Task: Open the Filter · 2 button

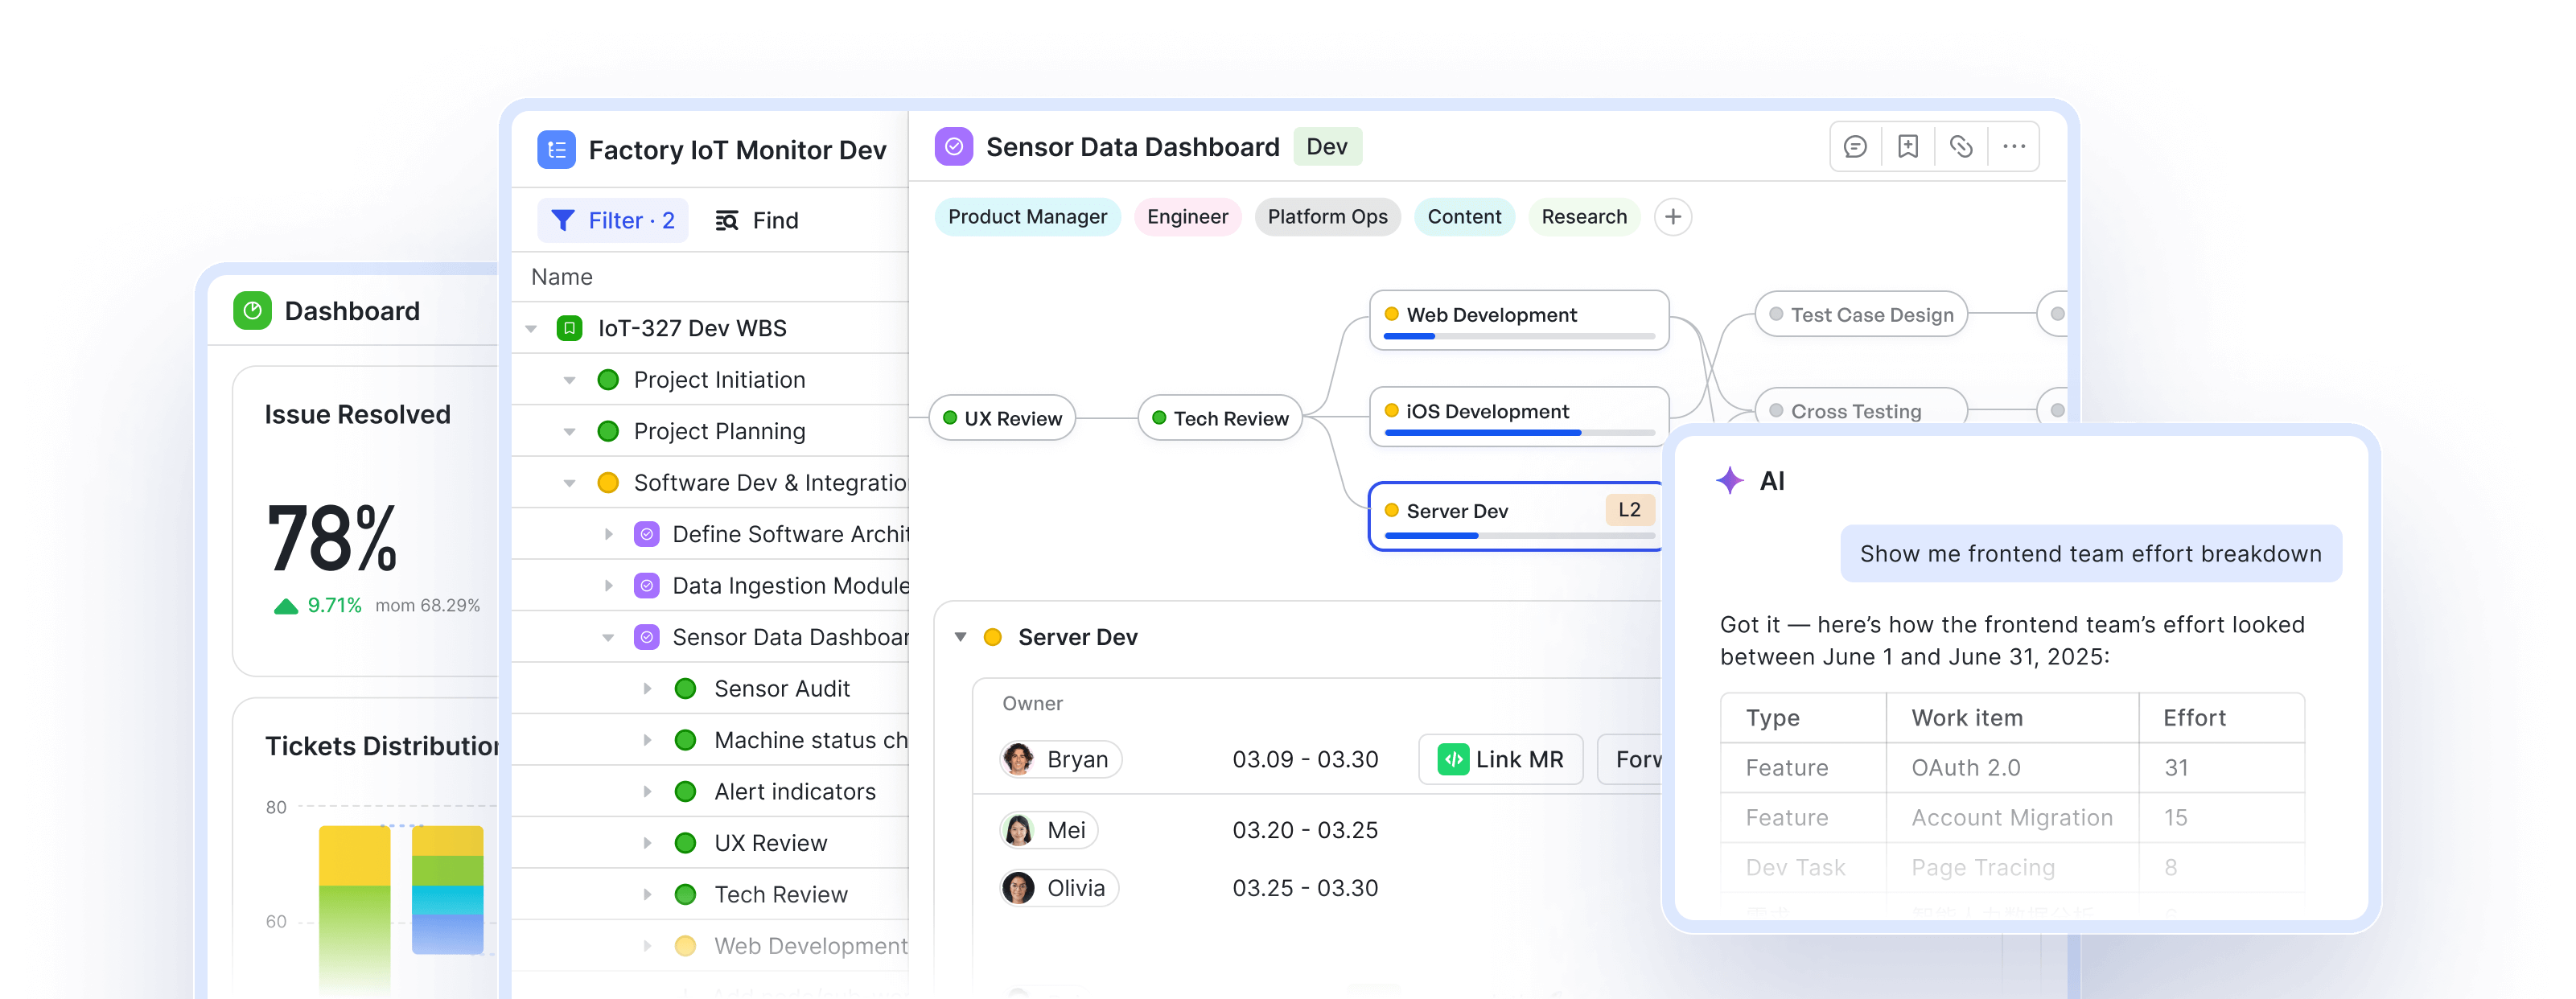Action: [x=613, y=220]
